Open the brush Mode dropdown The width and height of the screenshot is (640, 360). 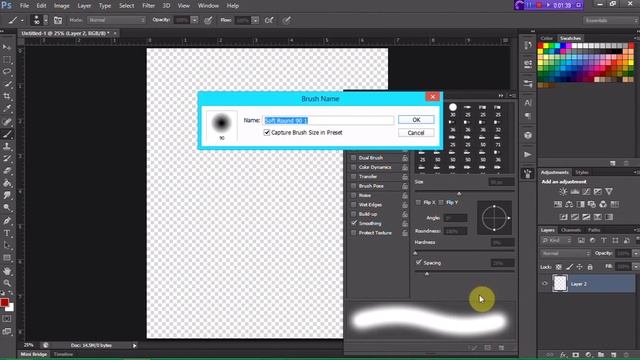(116, 20)
